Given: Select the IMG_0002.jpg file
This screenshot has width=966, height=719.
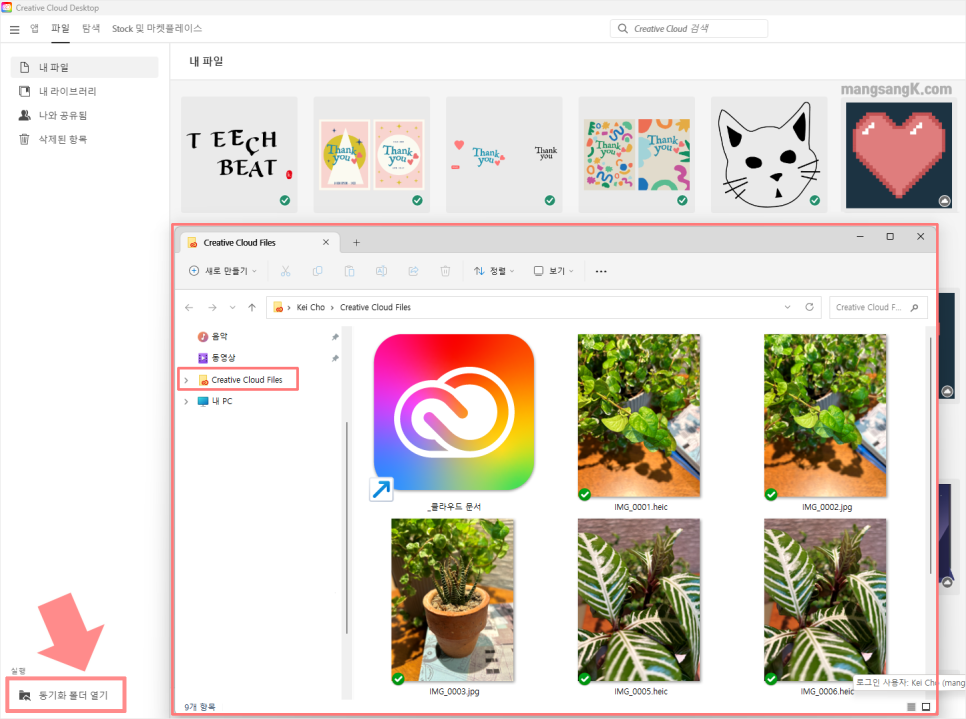Looking at the screenshot, I should tap(826, 423).
